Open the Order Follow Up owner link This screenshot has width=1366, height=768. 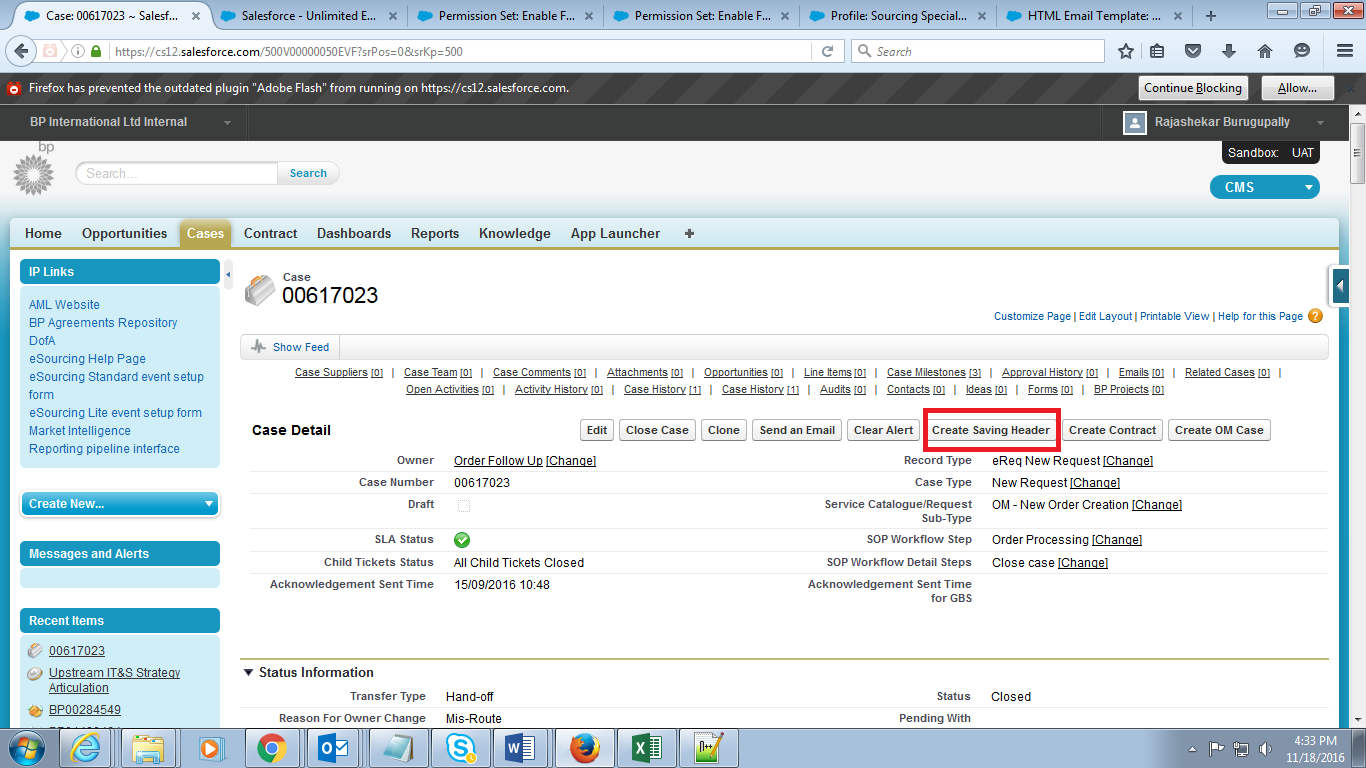(498, 461)
